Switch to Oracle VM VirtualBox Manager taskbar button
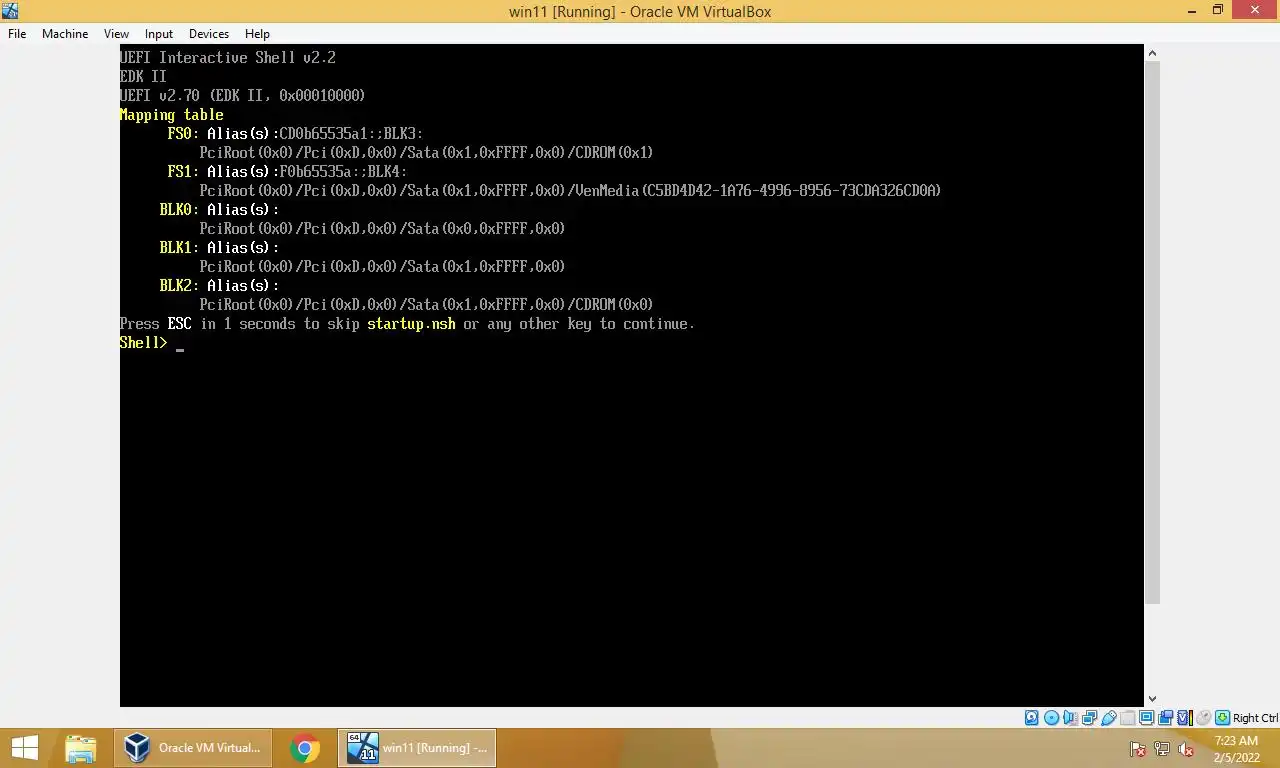 tap(192, 748)
